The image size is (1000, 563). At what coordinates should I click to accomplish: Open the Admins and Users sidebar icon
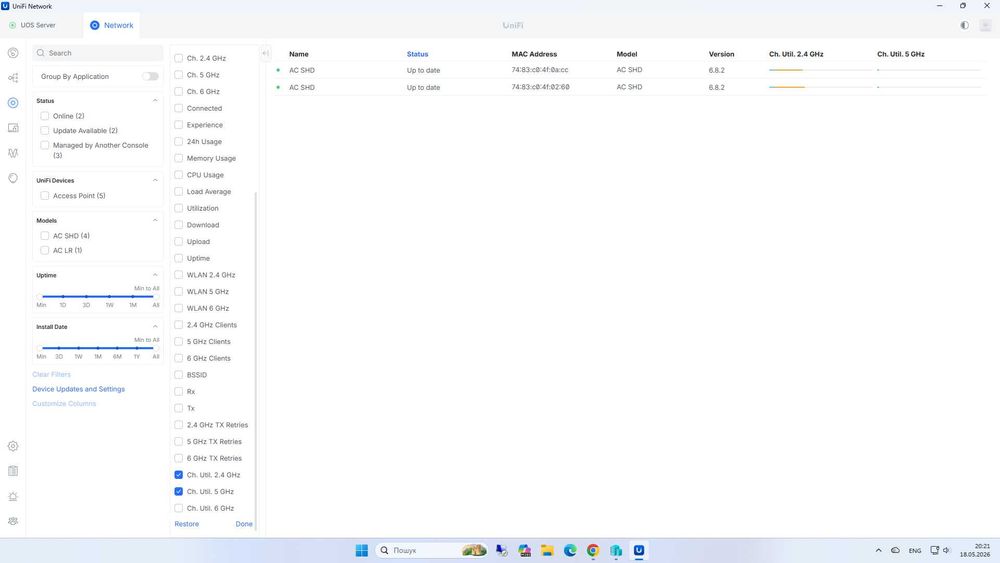tap(13, 521)
